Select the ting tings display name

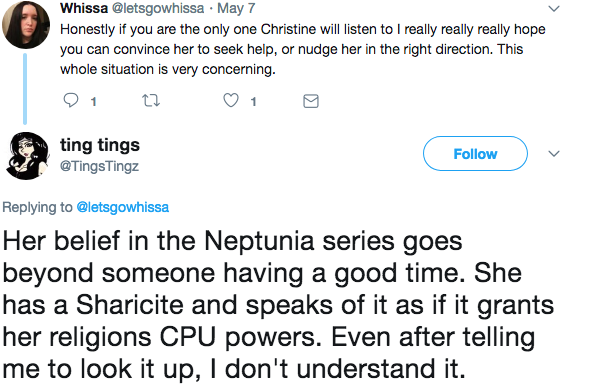pos(100,145)
